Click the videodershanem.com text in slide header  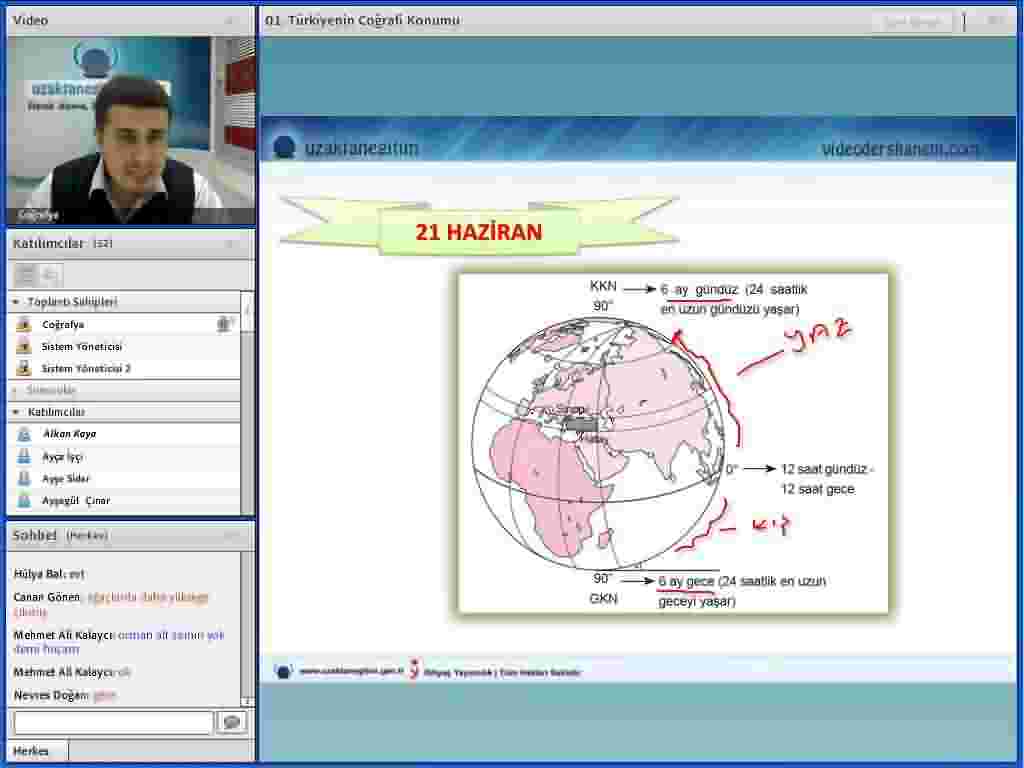point(899,149)
